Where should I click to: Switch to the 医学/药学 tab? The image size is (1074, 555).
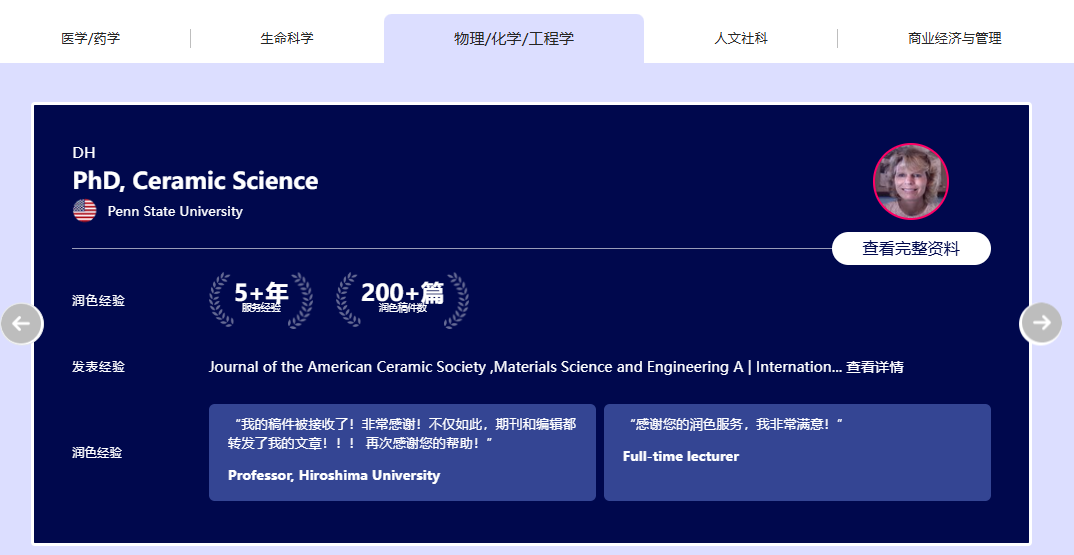click(91, 39)
